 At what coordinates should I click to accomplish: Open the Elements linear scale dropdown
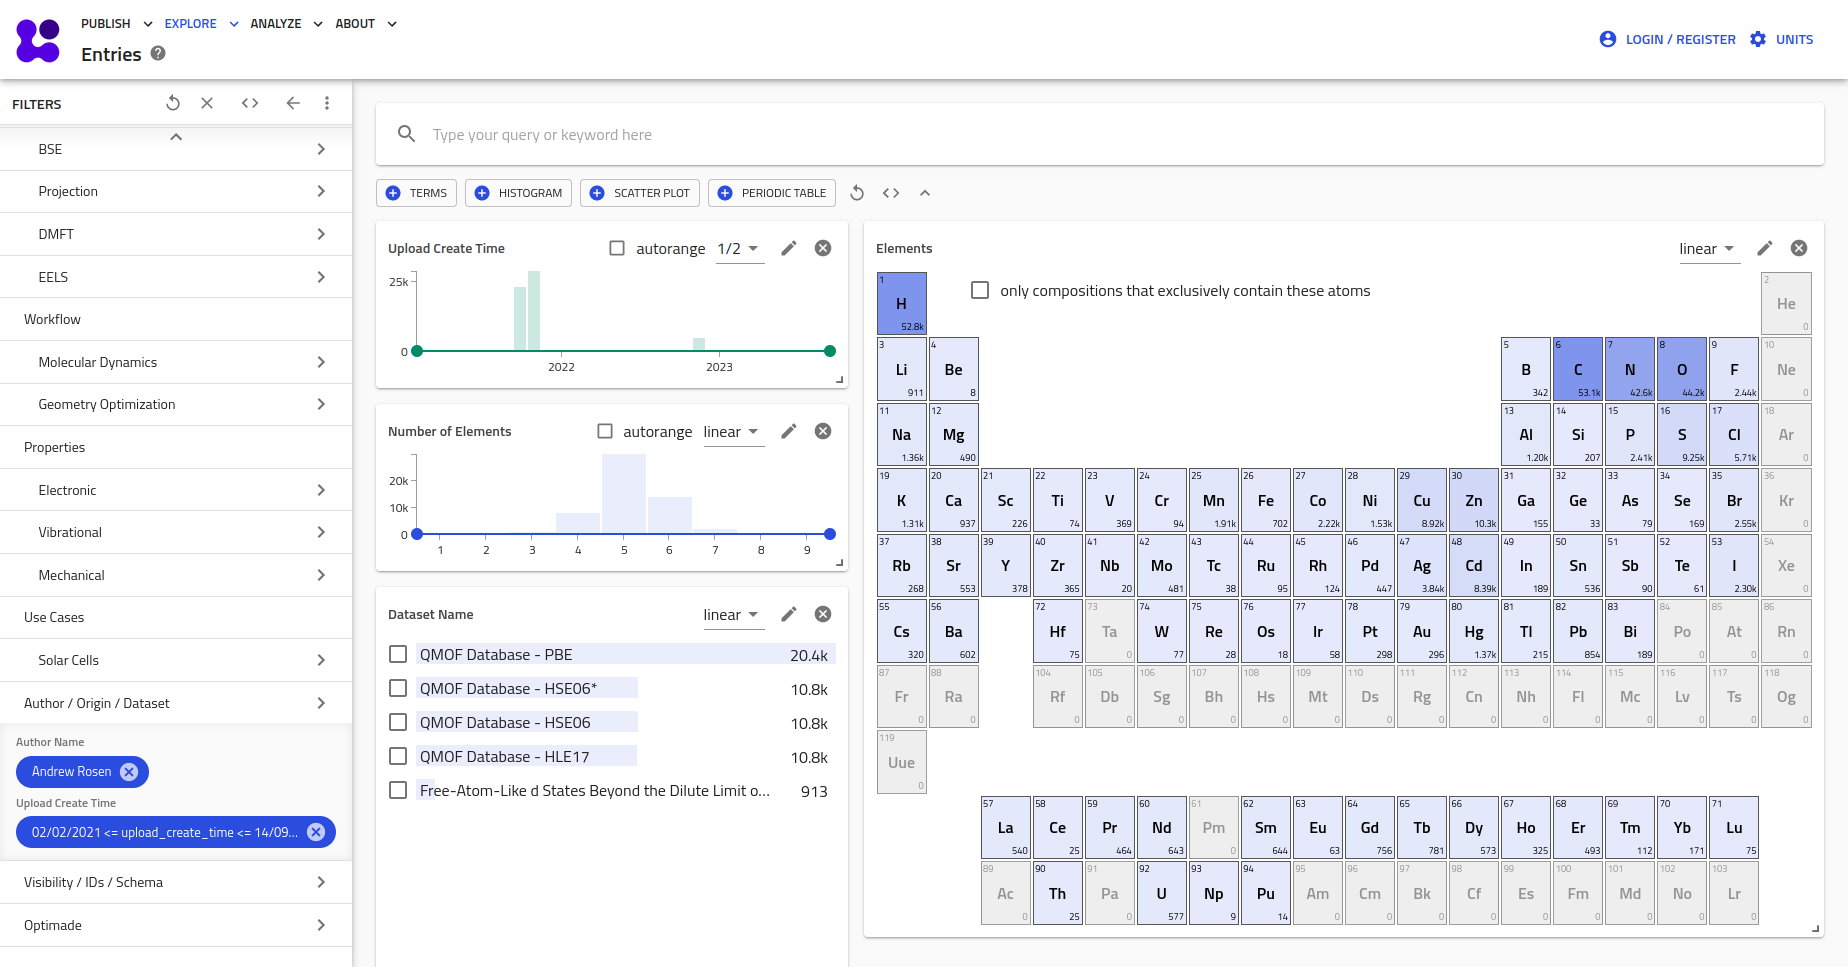click(1708, 249)
